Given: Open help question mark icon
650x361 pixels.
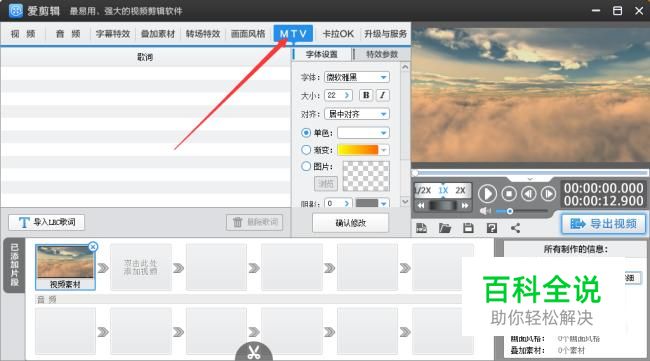Looking at the screenshot, I should pos(492,228).
